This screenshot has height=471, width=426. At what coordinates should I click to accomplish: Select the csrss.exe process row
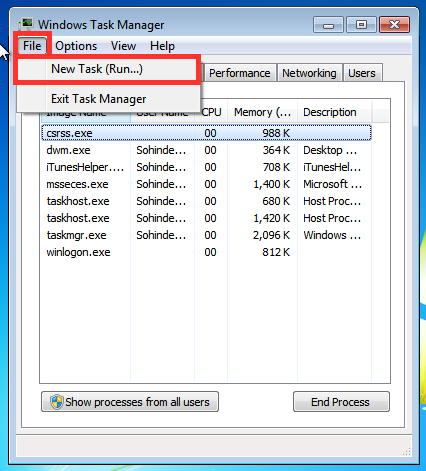[206, 133]
